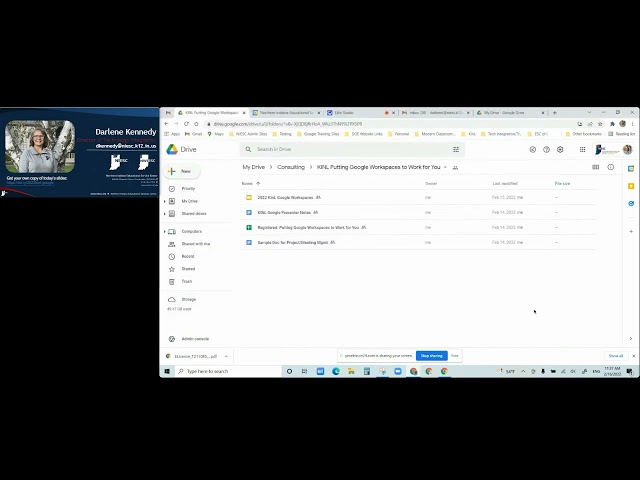This screenshot has height=480, width=640.
Task: Open search options filter icon
Action: coord(456,149)
